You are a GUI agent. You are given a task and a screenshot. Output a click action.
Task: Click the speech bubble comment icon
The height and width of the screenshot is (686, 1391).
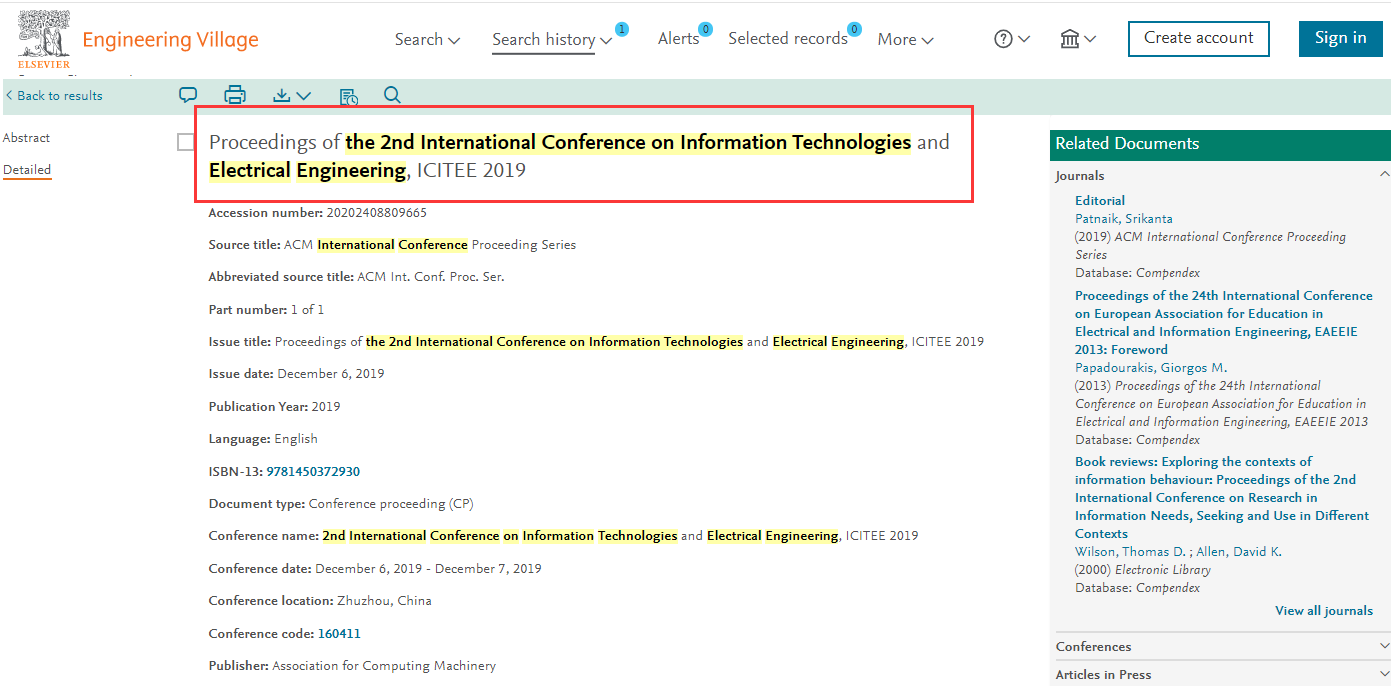pos(188,95)
